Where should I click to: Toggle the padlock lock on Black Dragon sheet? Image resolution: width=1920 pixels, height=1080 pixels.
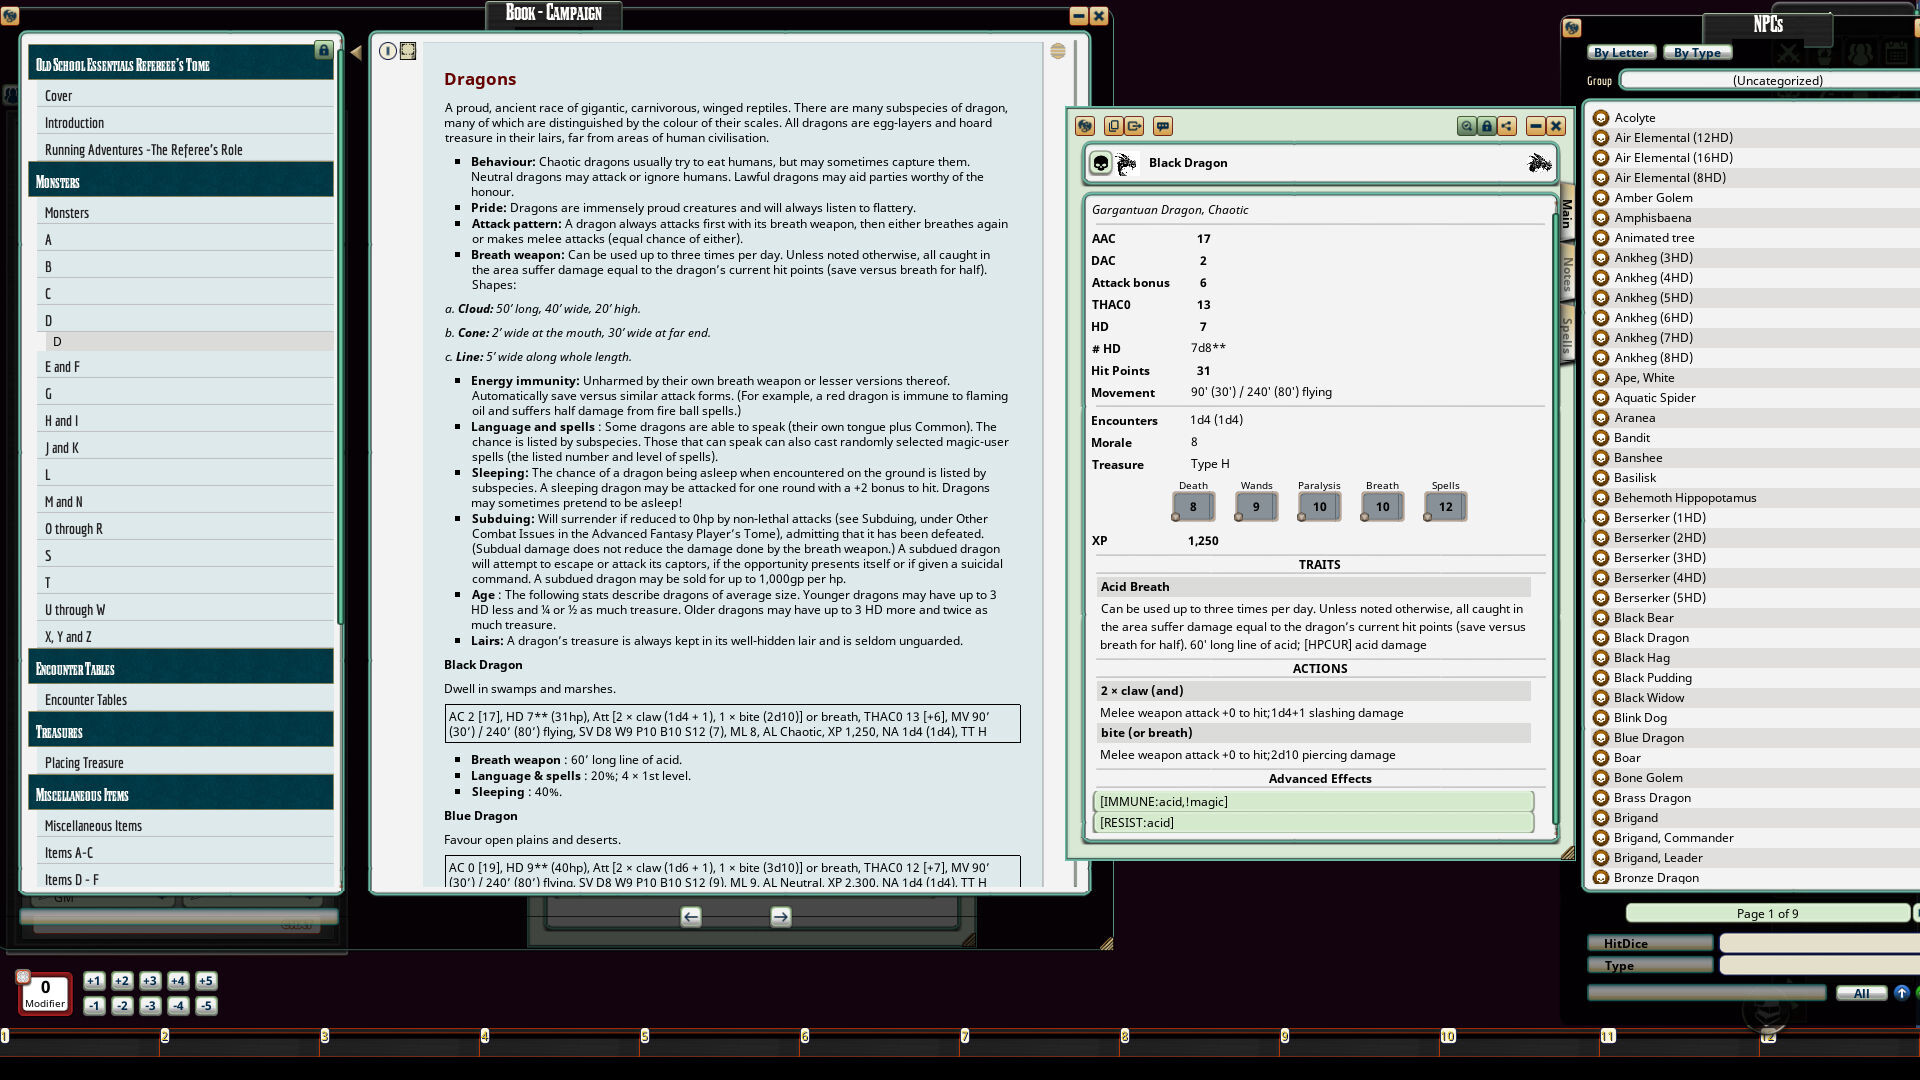pyautogui.click(x=1487, y=126)
